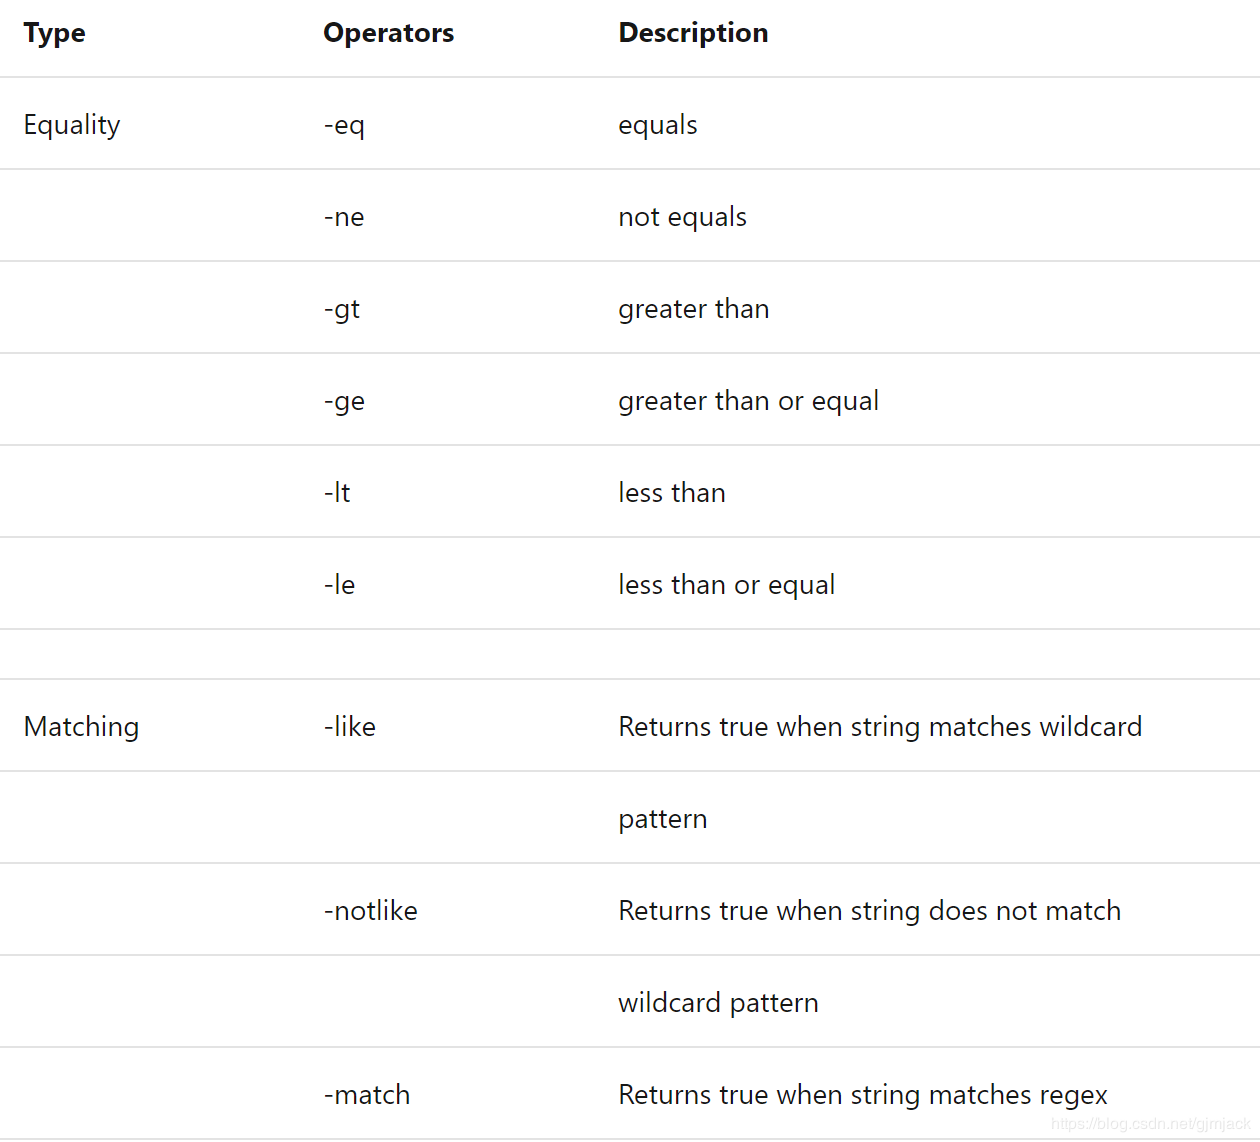This screenshot has height=1142, width=1260.
Task: Click the -lt operator cell
Action: (x=337, y=493)
